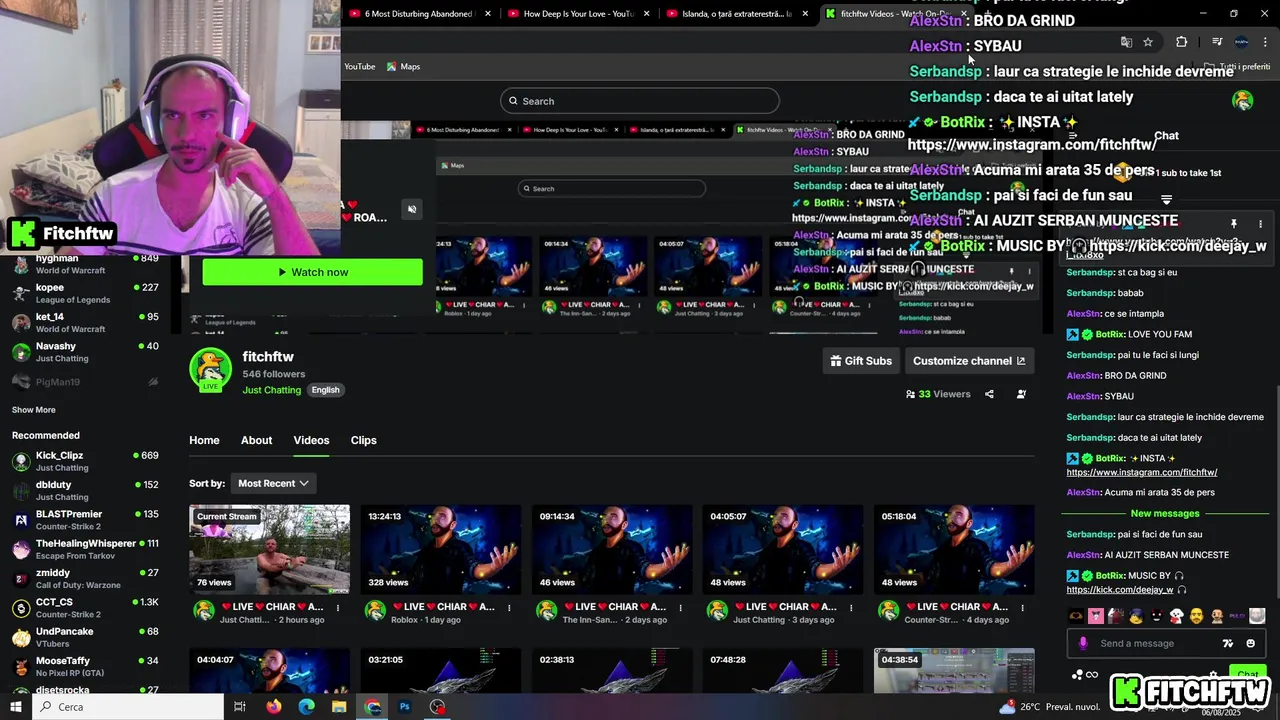
Task: Click the microphone icon in message box
Action: [1083, 643]
